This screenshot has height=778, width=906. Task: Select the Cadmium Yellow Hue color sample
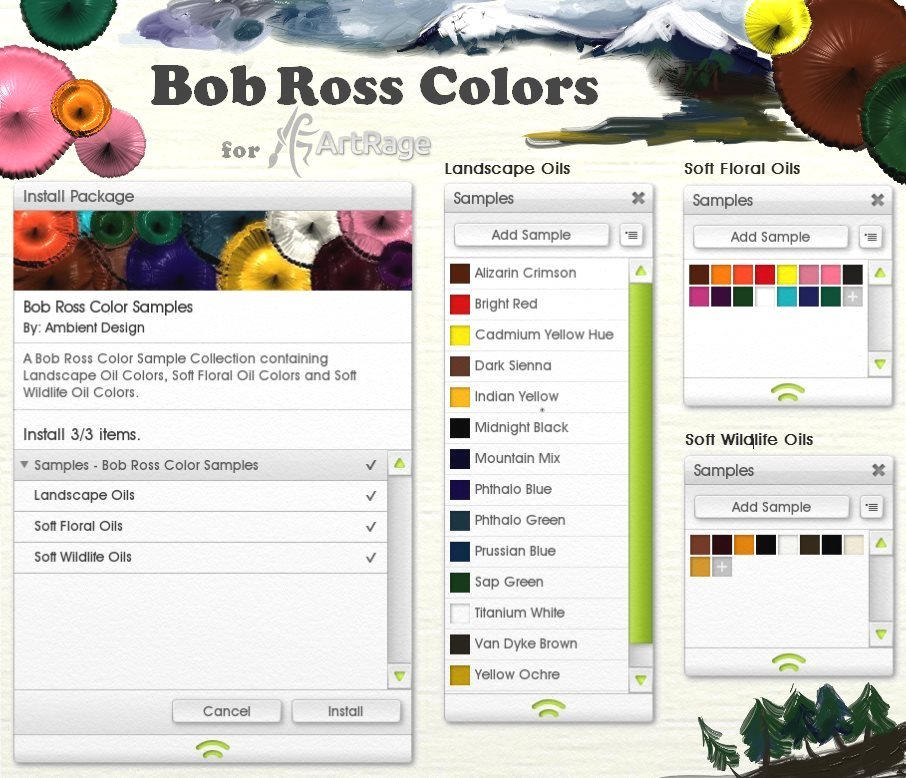(x=537, y=335)
